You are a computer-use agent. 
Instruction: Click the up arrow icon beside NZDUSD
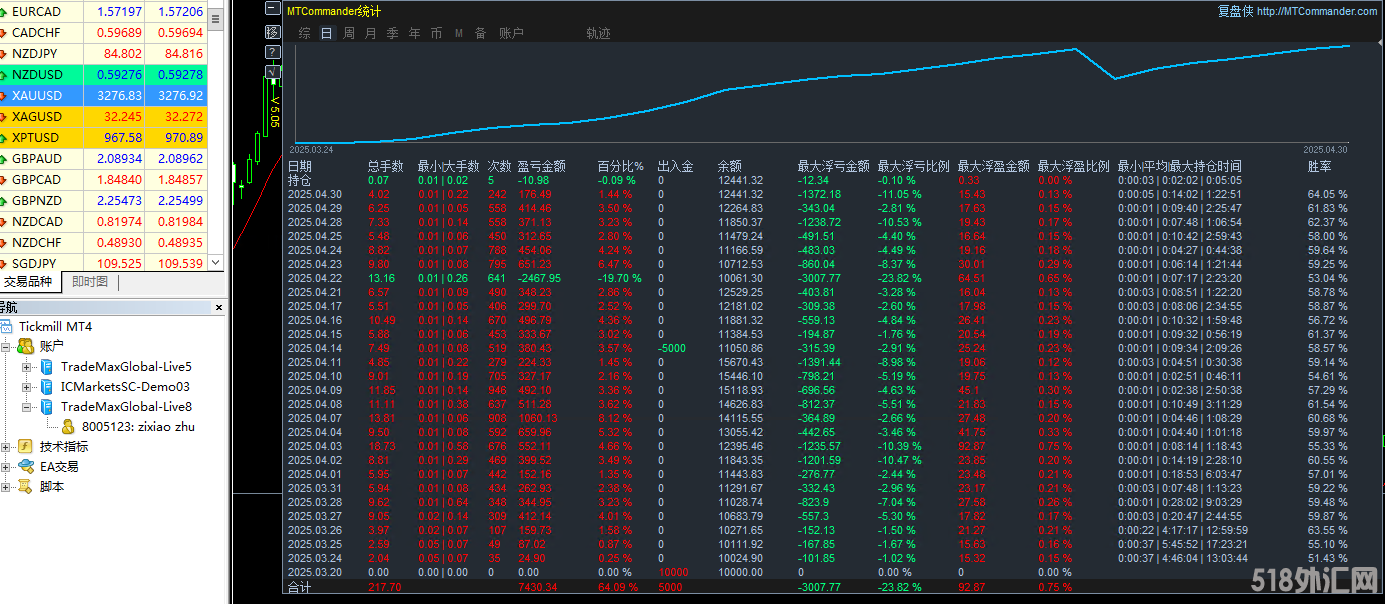3,75
